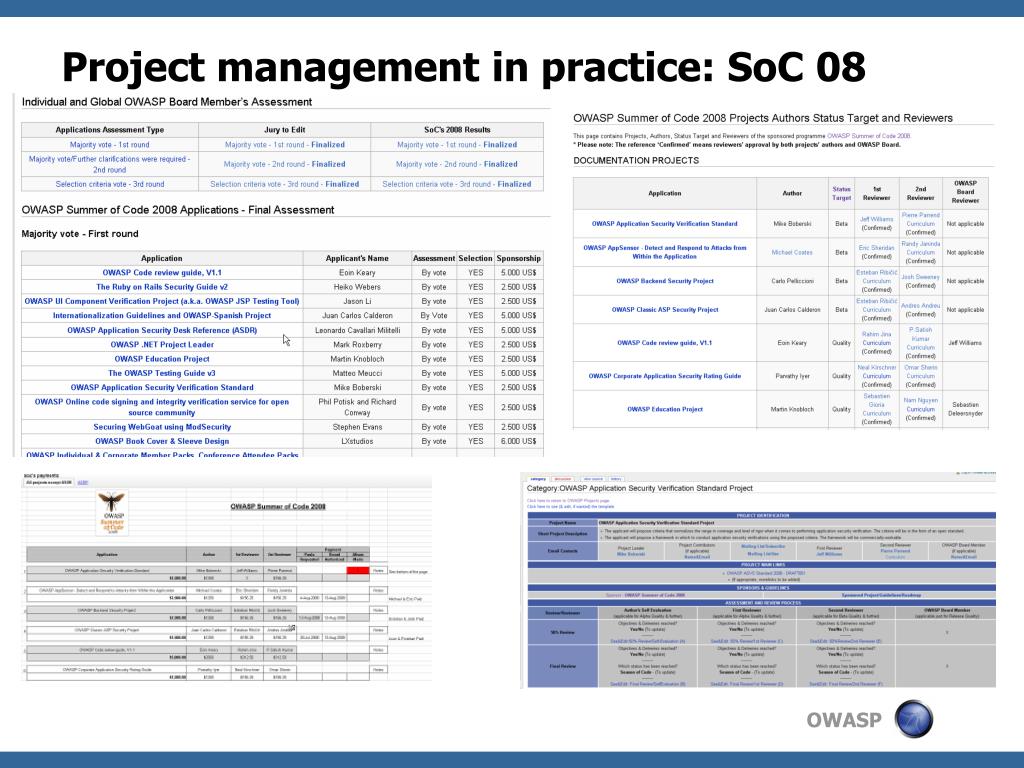Click 'DOCUMENTATION PROJECTS' heading
The image size is (1024, 768).
[636, 161]
